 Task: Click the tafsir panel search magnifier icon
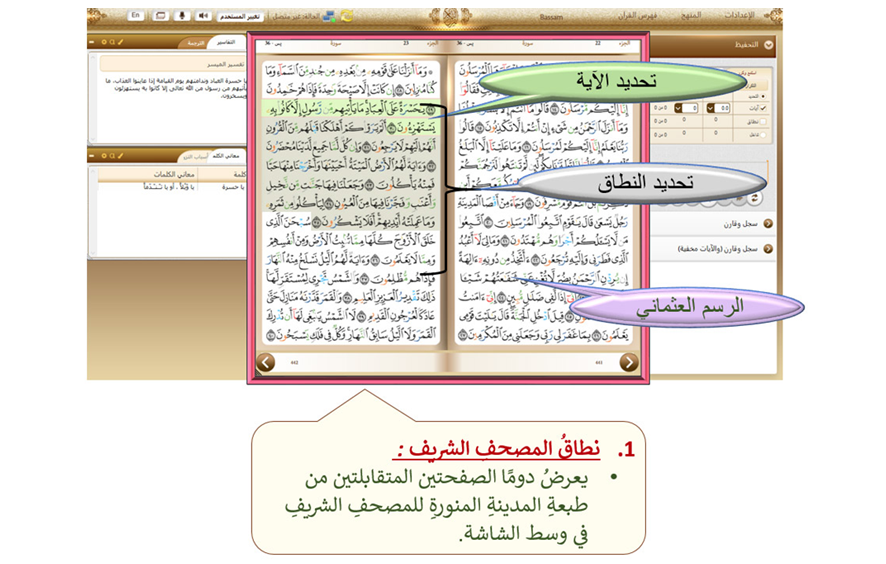coord(112,42)
